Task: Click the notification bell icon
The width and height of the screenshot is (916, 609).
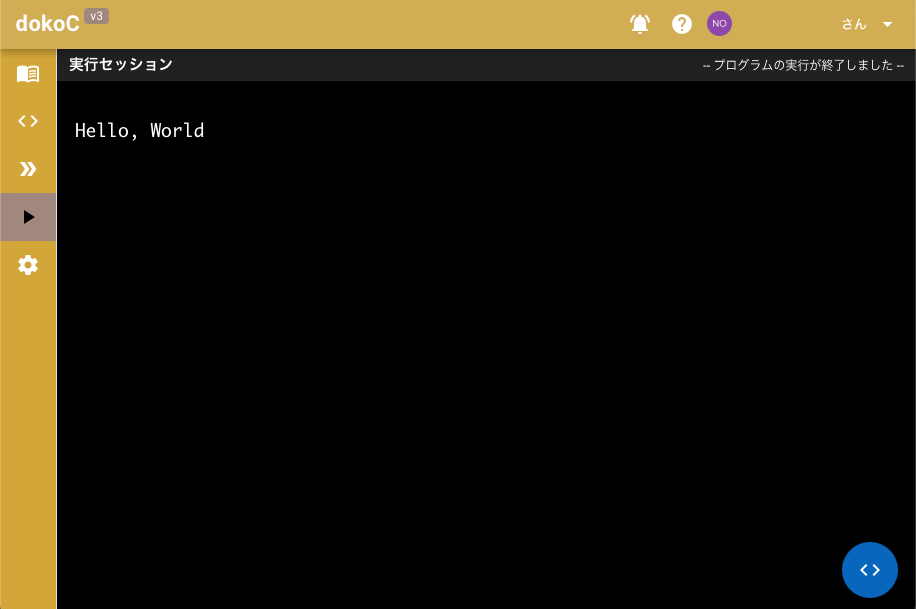Action: (640, 24)
